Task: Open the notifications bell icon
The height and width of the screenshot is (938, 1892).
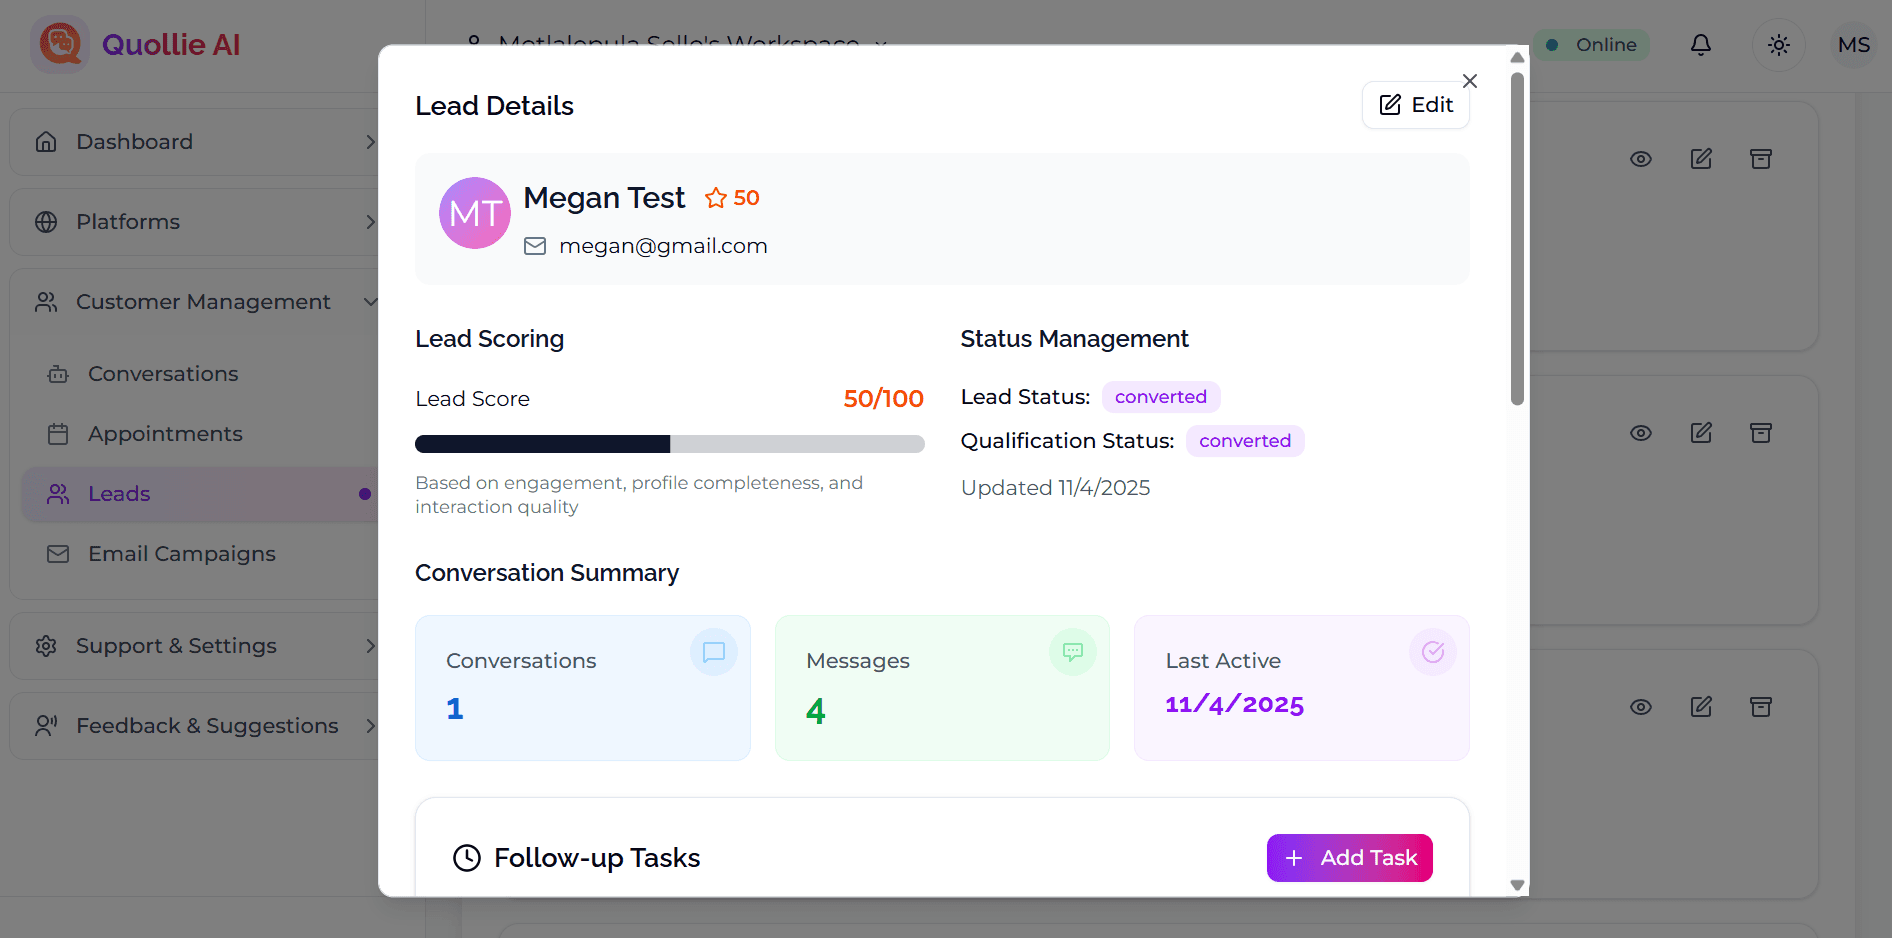Action: tap(1701, 44)
